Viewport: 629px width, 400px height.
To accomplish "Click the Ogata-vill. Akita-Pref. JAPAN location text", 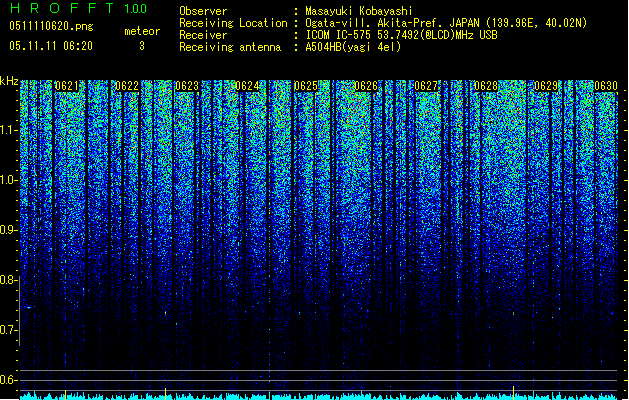I will click(x=446, y=23).
